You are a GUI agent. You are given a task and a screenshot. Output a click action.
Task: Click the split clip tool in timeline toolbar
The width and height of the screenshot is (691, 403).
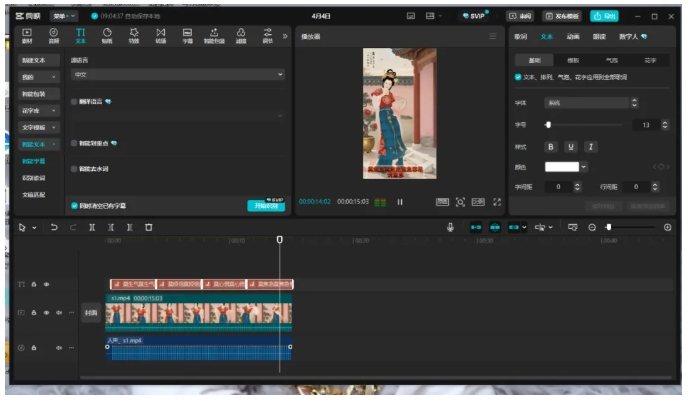[92, 227]
